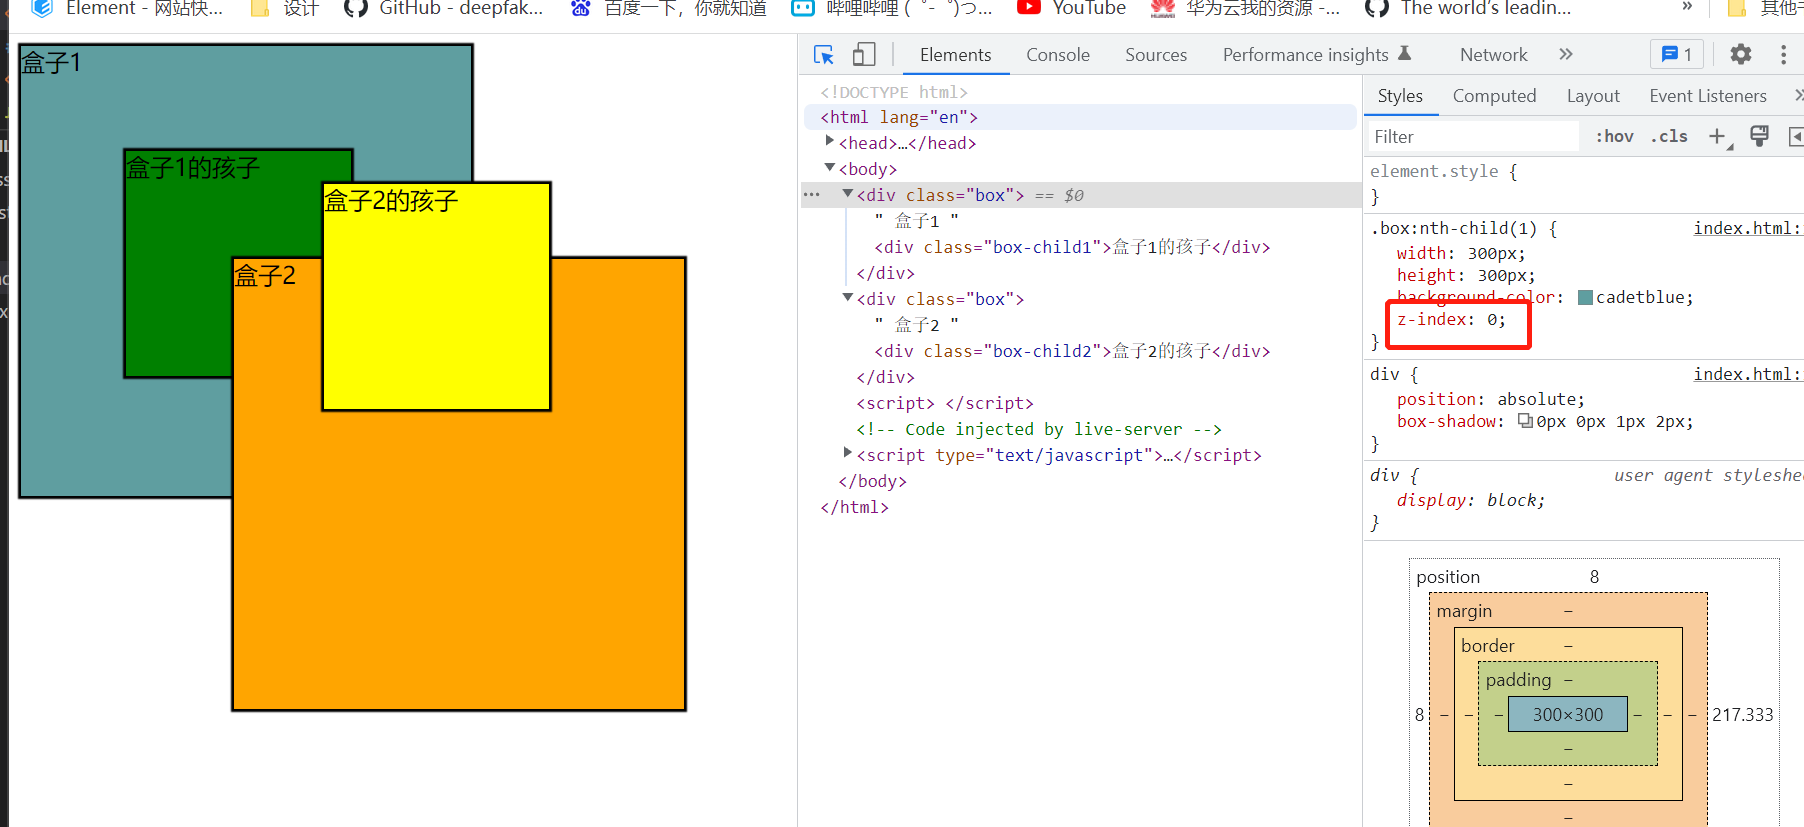Collapse the first div.box node
Screen dimensions: 1804x827
pos(848,194)
